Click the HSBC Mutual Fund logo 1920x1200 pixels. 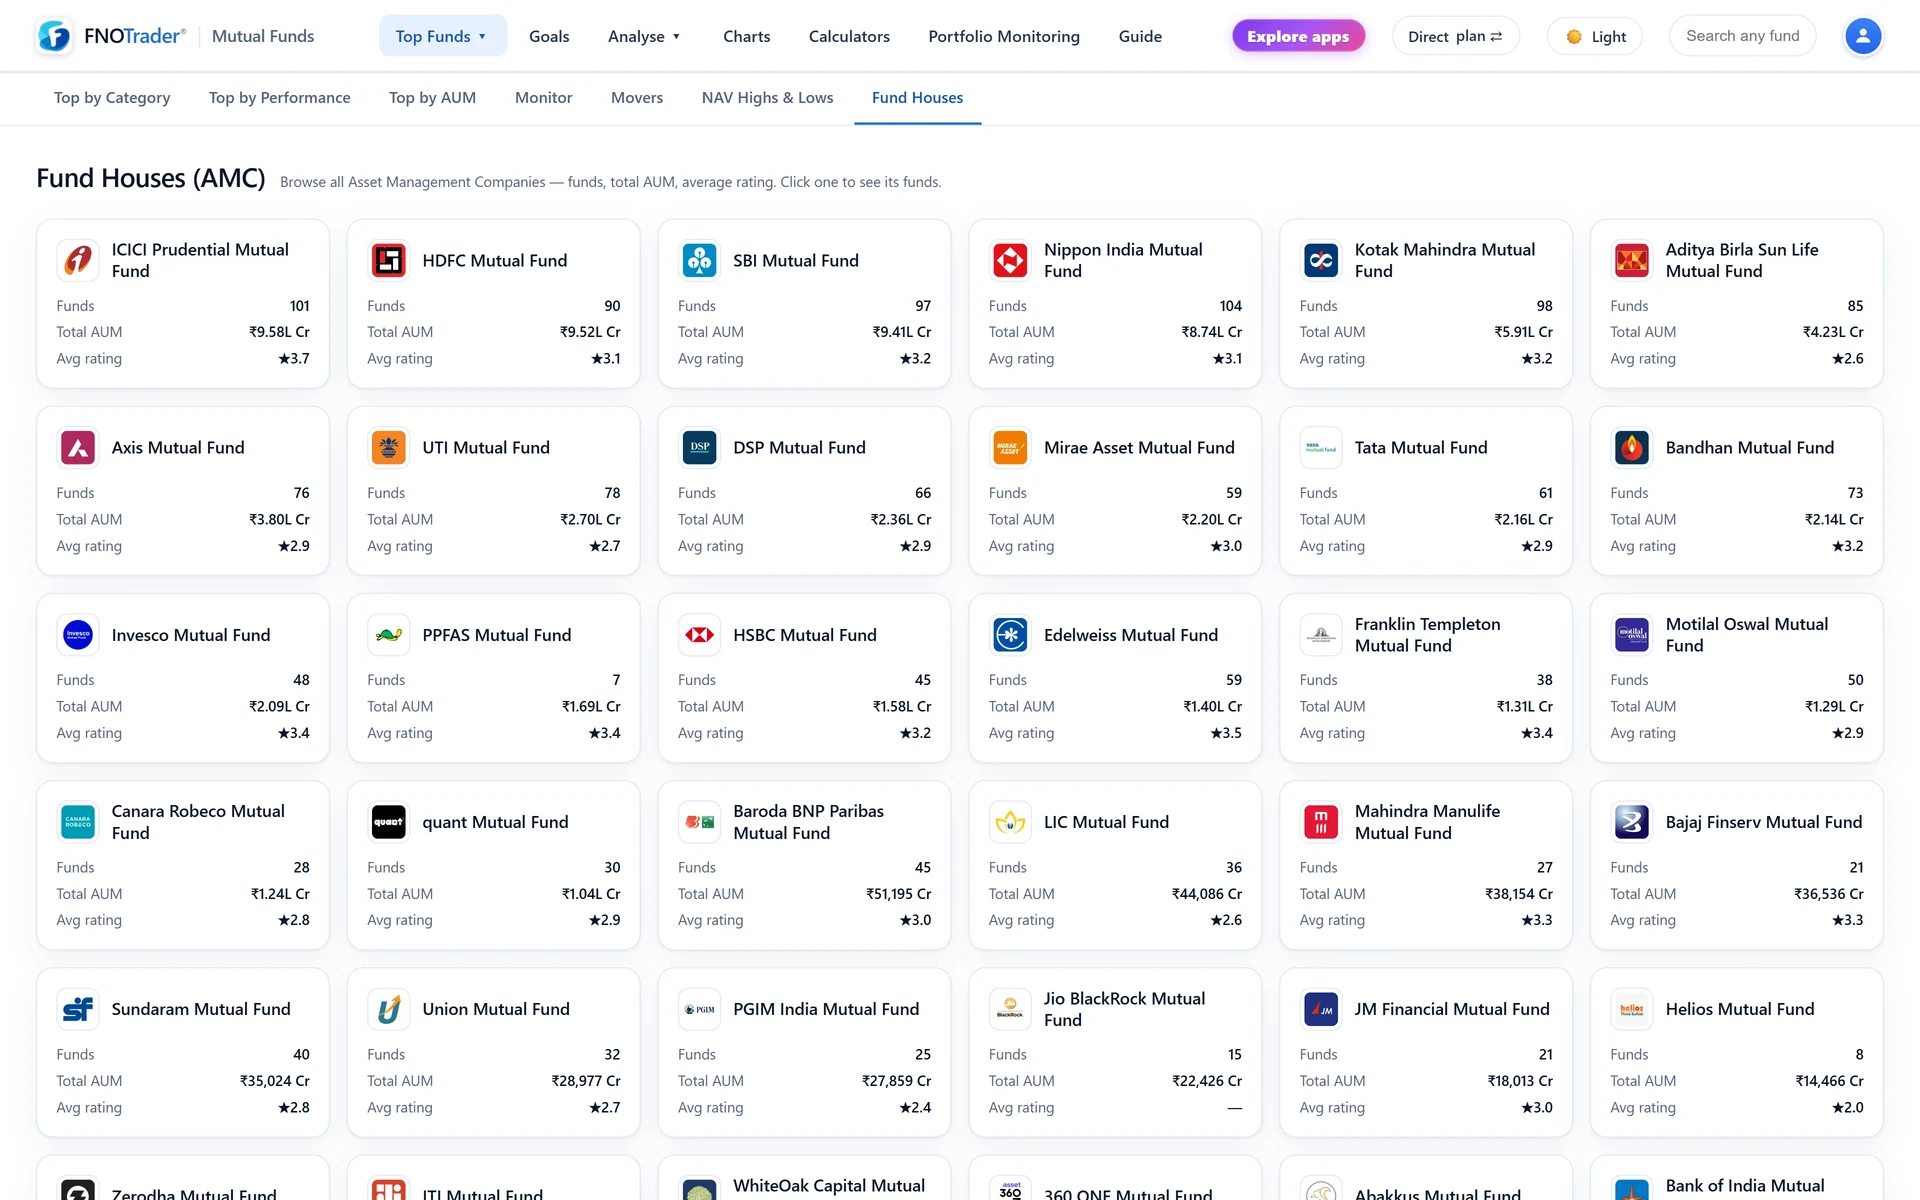tap(700, 634)
